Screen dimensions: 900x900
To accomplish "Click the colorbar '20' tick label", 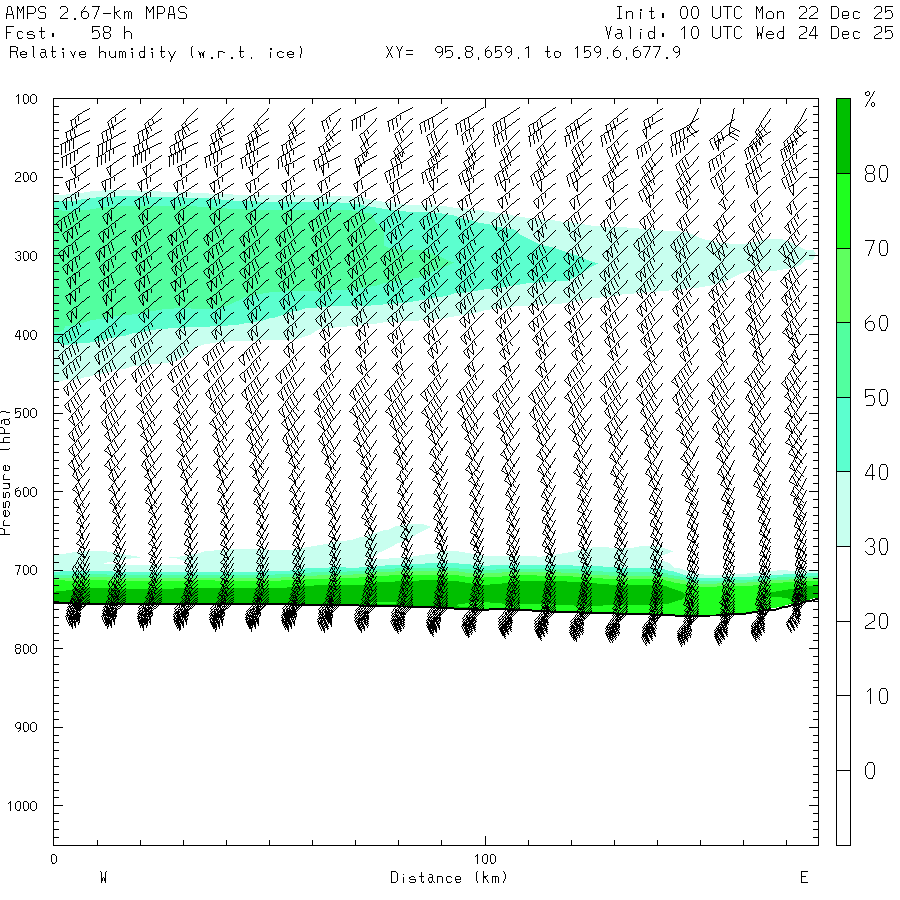I will pyautogui.click(x=876, y=622).
